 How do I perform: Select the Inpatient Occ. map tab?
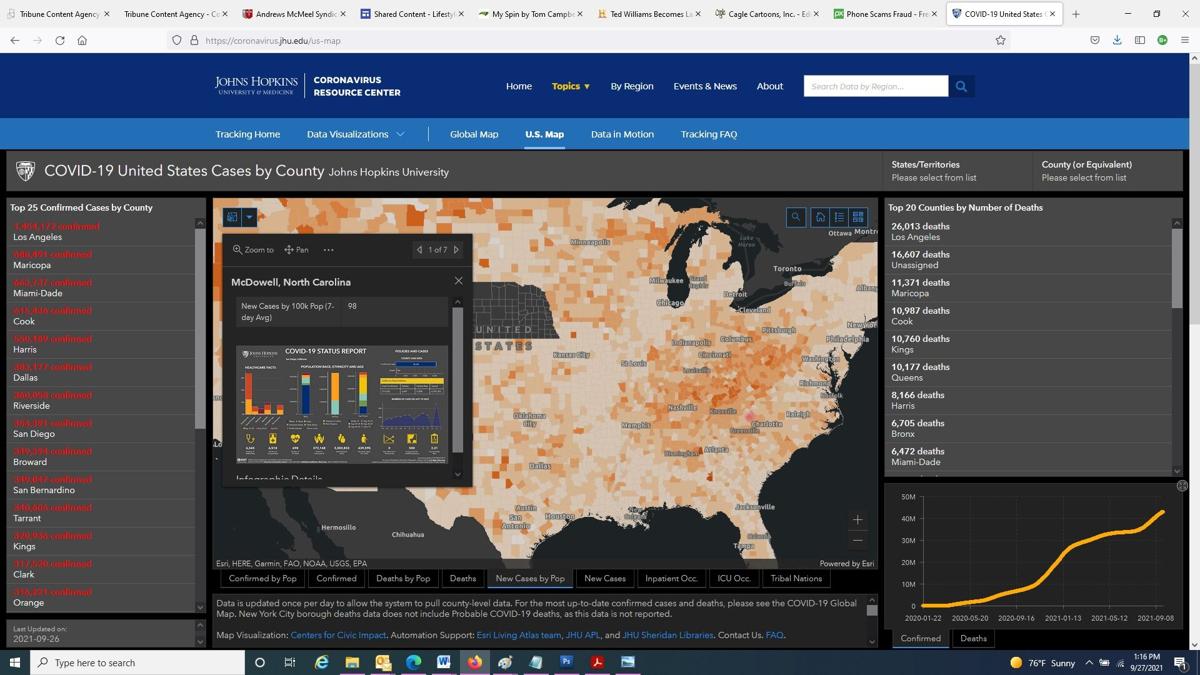click(x=671, y=578)
